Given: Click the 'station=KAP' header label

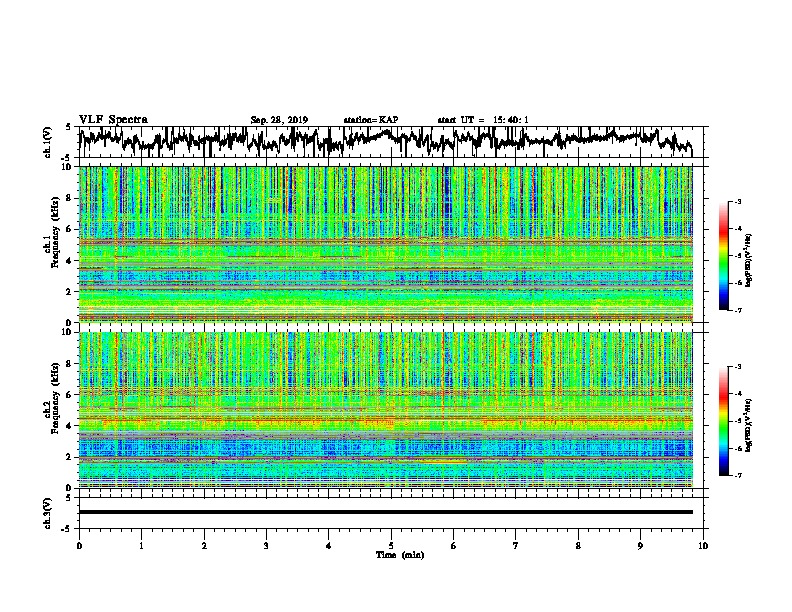Looking at the screenshot, I should pyautogui.click(x=371, y=120).
